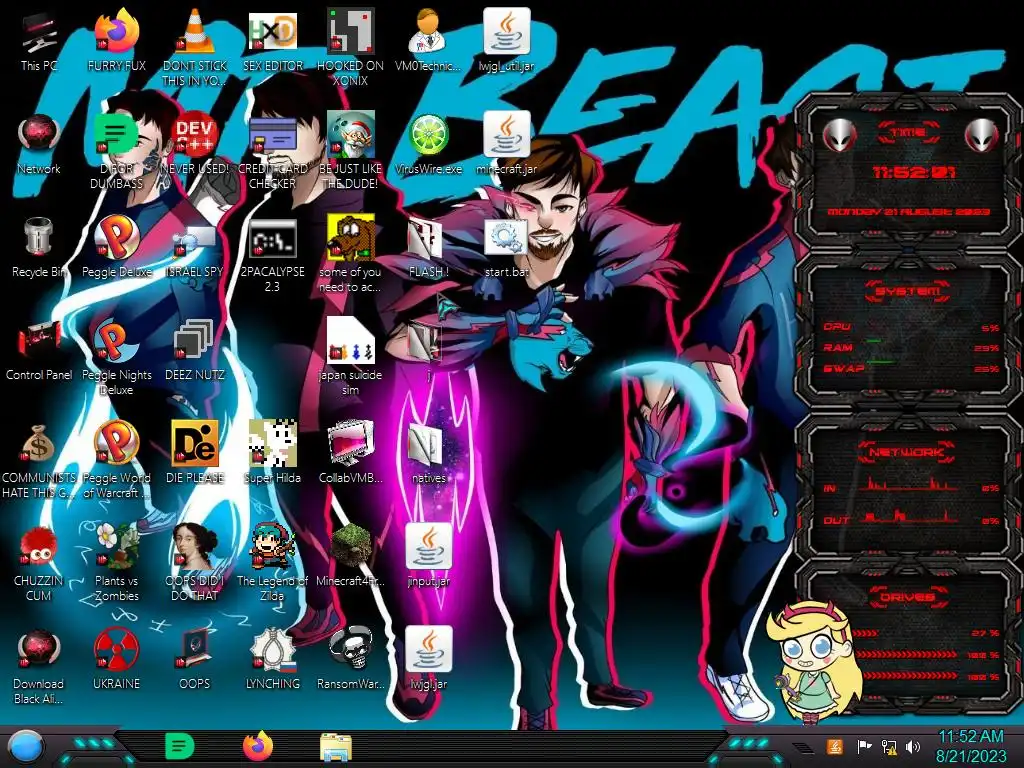Open the VLC cone icon labeled DONT STICK
This screenshot has height=768, width=1024.
pos(195,31)
